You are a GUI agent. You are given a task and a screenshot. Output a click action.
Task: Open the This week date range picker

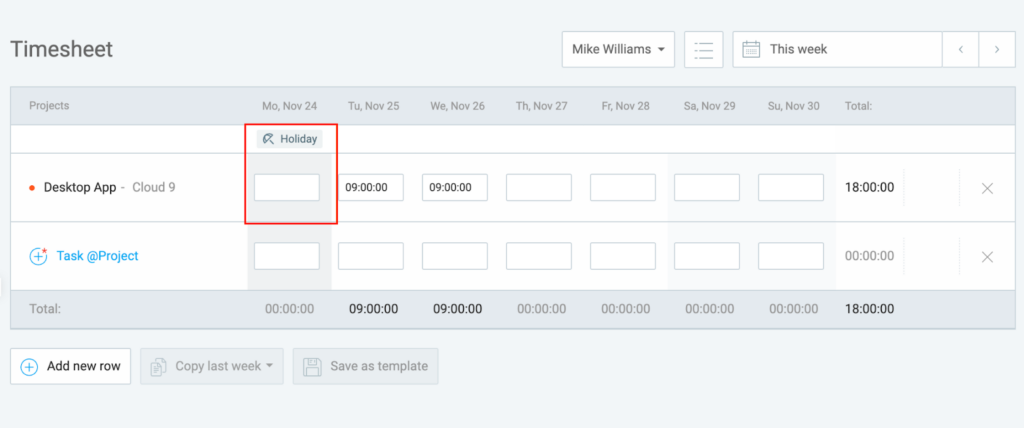pos(838,49)
